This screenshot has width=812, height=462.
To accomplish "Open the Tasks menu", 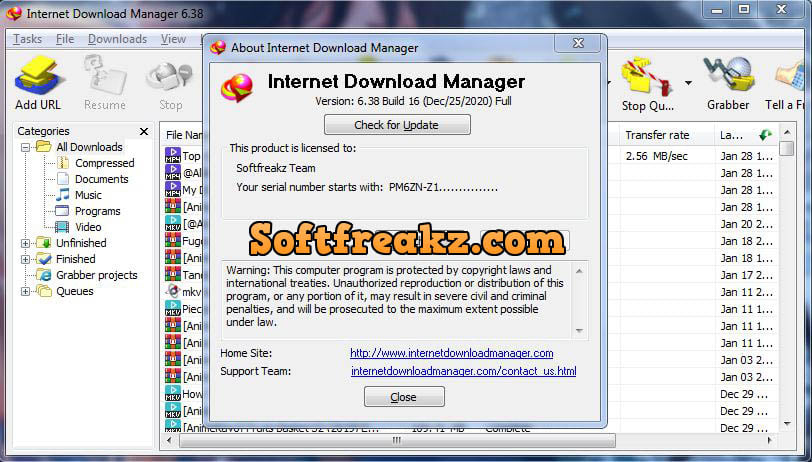I will point(27,39).
